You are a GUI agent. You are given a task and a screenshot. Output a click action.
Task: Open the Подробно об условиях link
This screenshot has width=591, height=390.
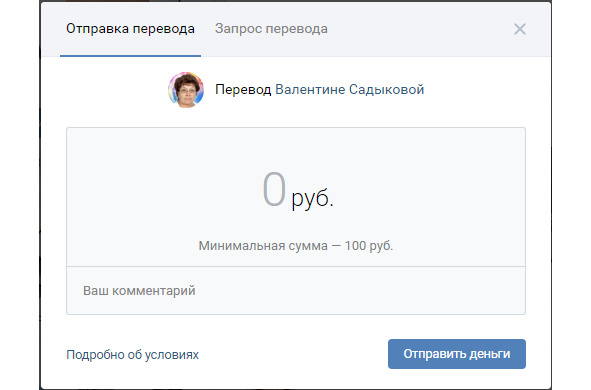pos(132,355)
